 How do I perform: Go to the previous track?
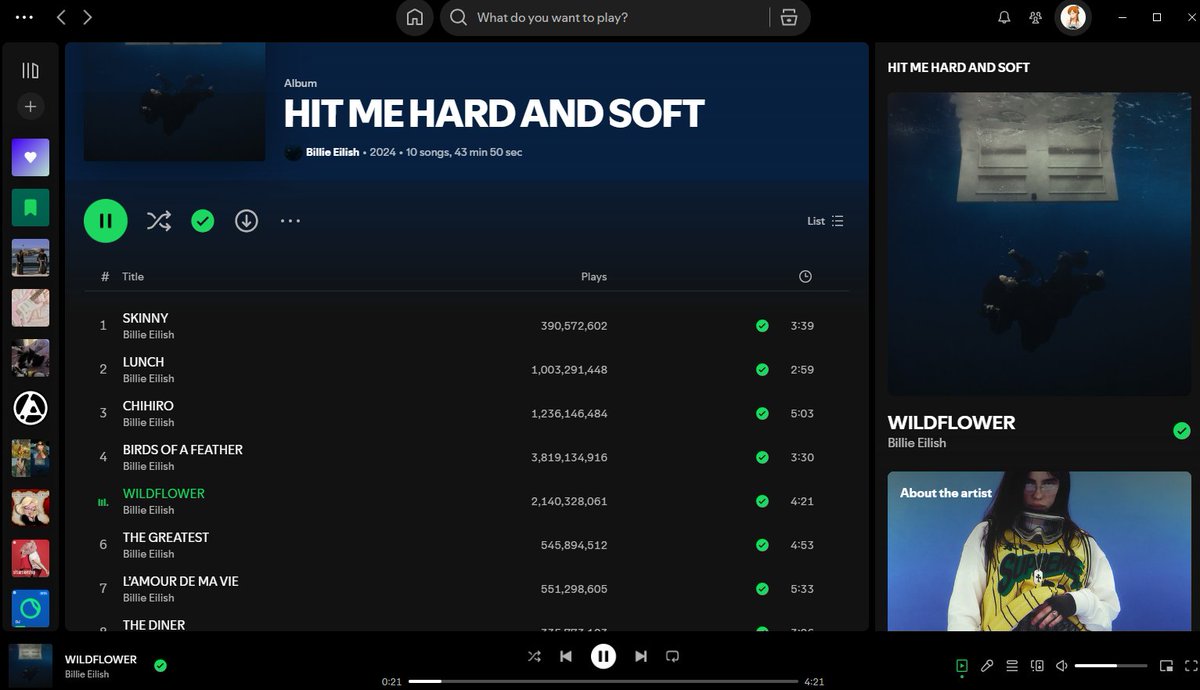(x=566, y=656)
